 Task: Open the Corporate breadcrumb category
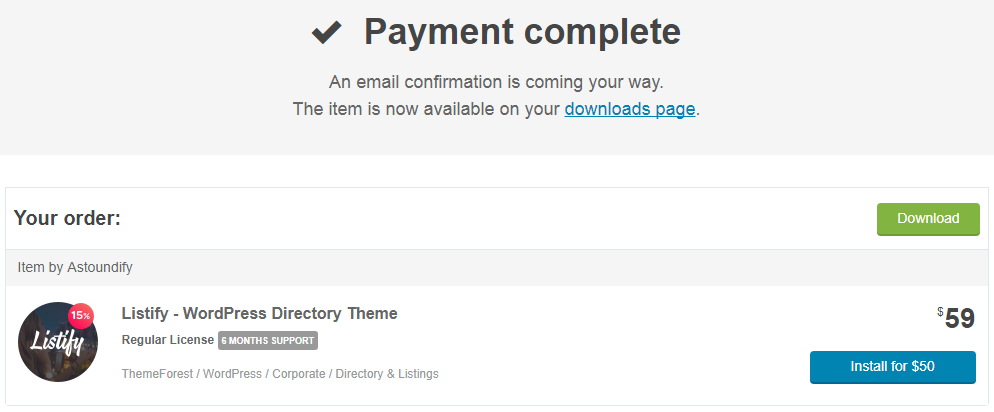click(298, 374)
